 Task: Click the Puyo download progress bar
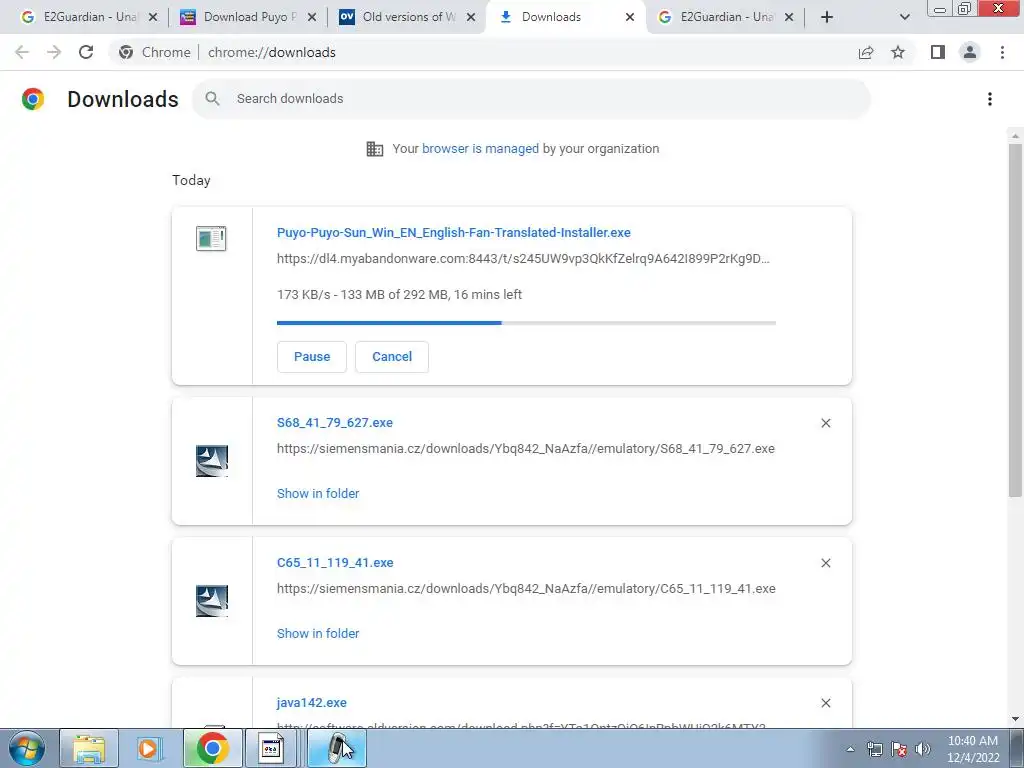point(526,323)
